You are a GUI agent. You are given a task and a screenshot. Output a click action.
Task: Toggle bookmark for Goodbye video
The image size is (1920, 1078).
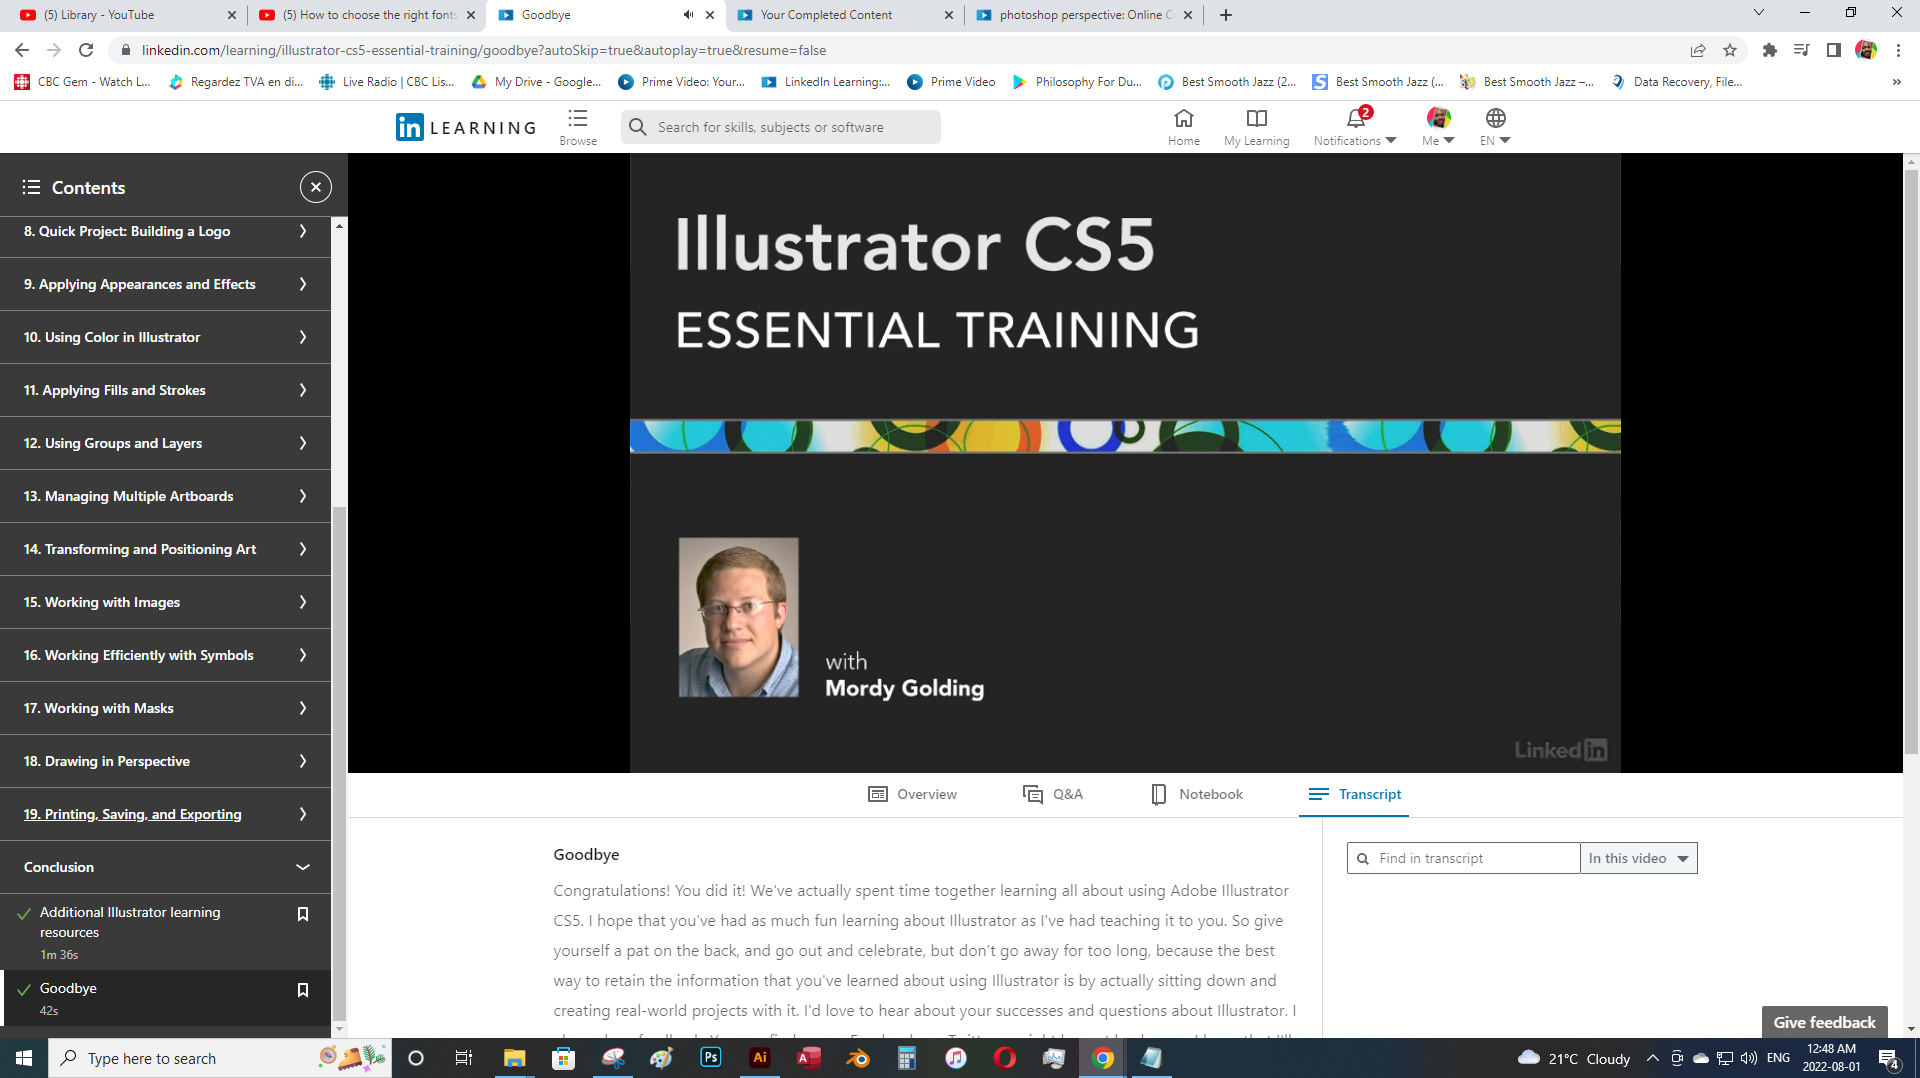(303, 990)
